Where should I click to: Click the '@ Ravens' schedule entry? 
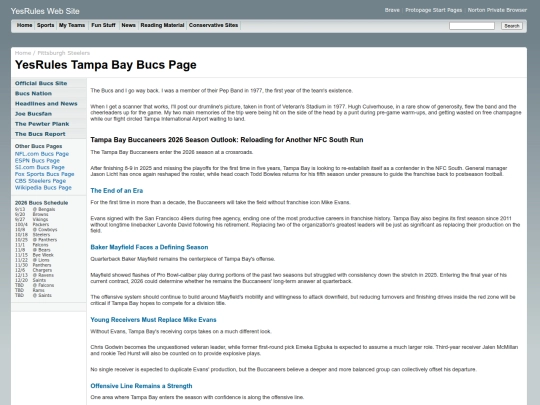click(x=43, y=275)
